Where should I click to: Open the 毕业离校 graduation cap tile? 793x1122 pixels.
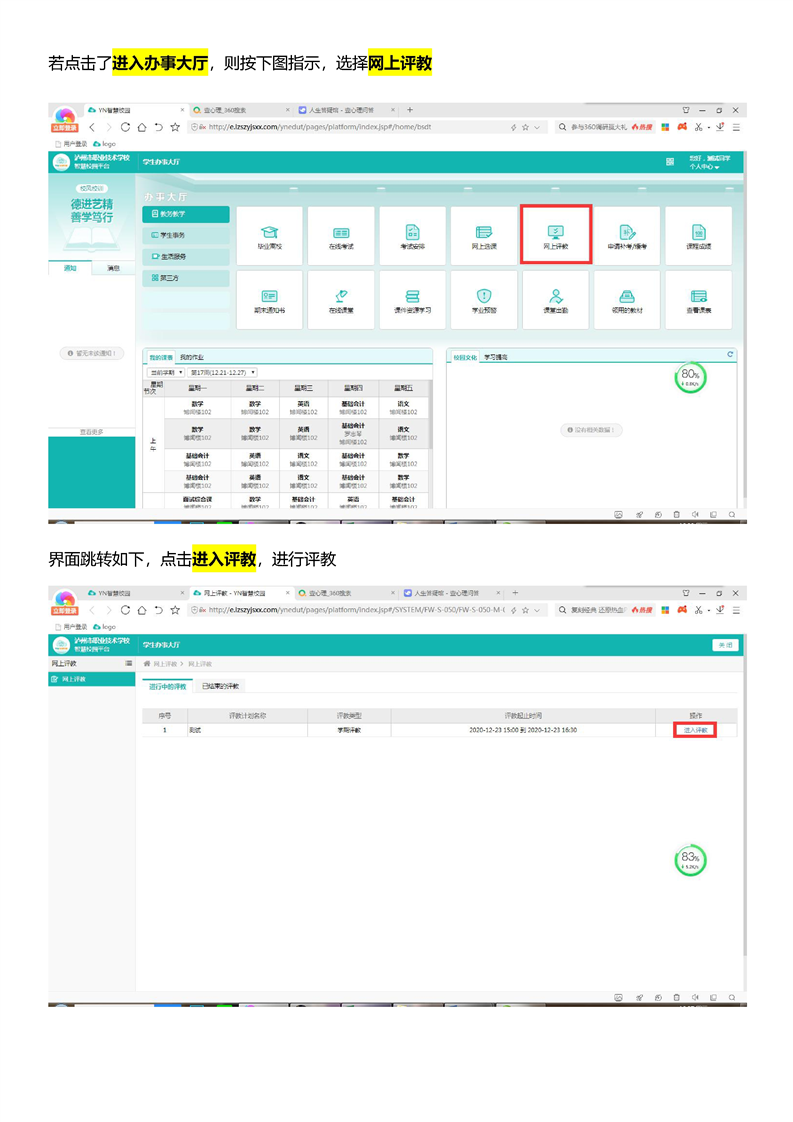(x=269, y=236)
